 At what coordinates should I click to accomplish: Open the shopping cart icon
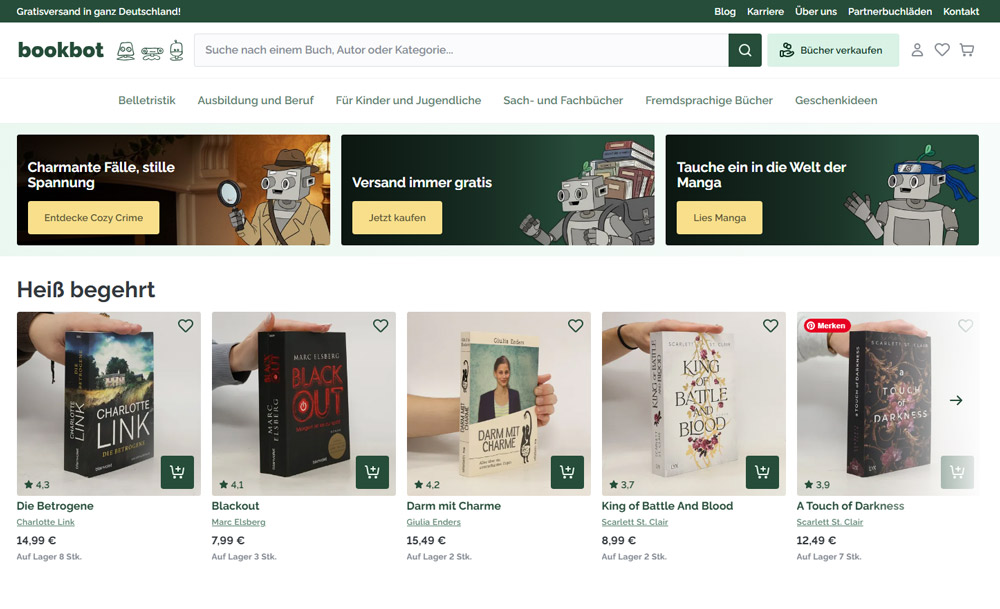click(967, 50)
